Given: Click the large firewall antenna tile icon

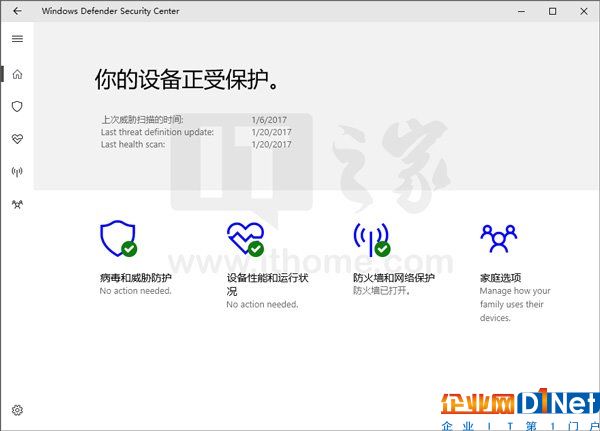Looking at the screenshot, I should (372, 240).
